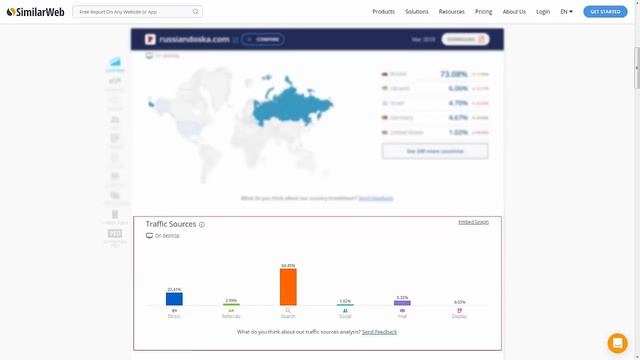Click the See more countries button
The width and height of the screenshot is (640, 360).
(x=435, y=151)
